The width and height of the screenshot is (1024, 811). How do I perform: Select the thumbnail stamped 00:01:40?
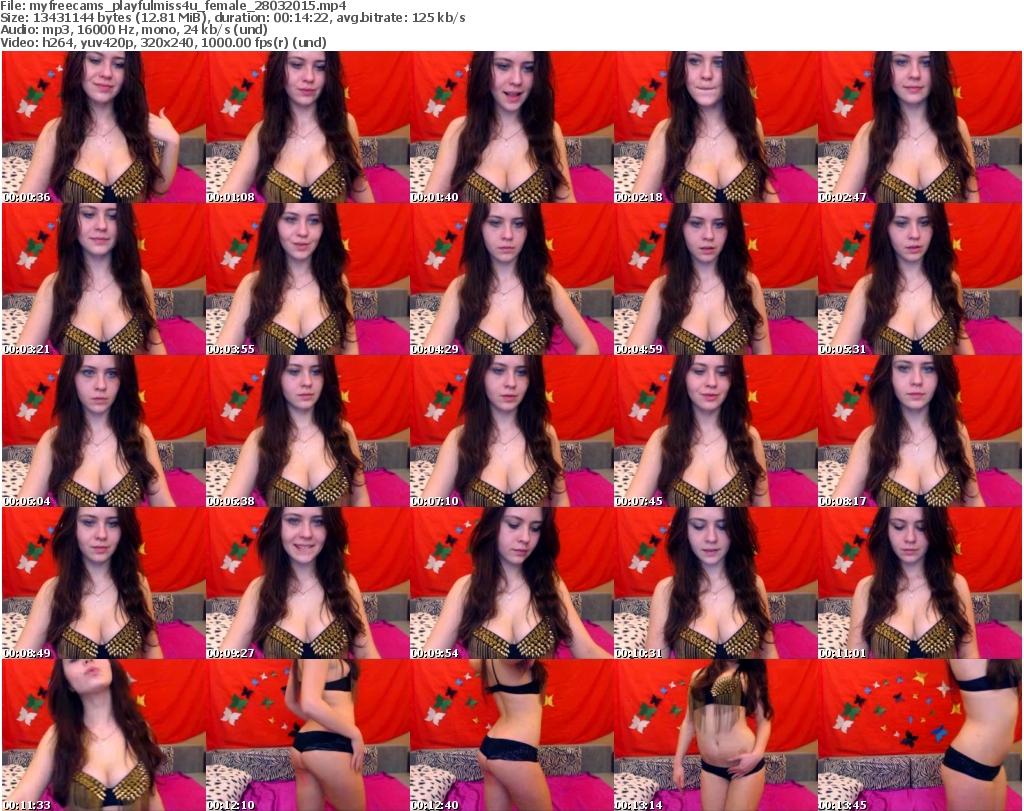click(x=511, y=127)
